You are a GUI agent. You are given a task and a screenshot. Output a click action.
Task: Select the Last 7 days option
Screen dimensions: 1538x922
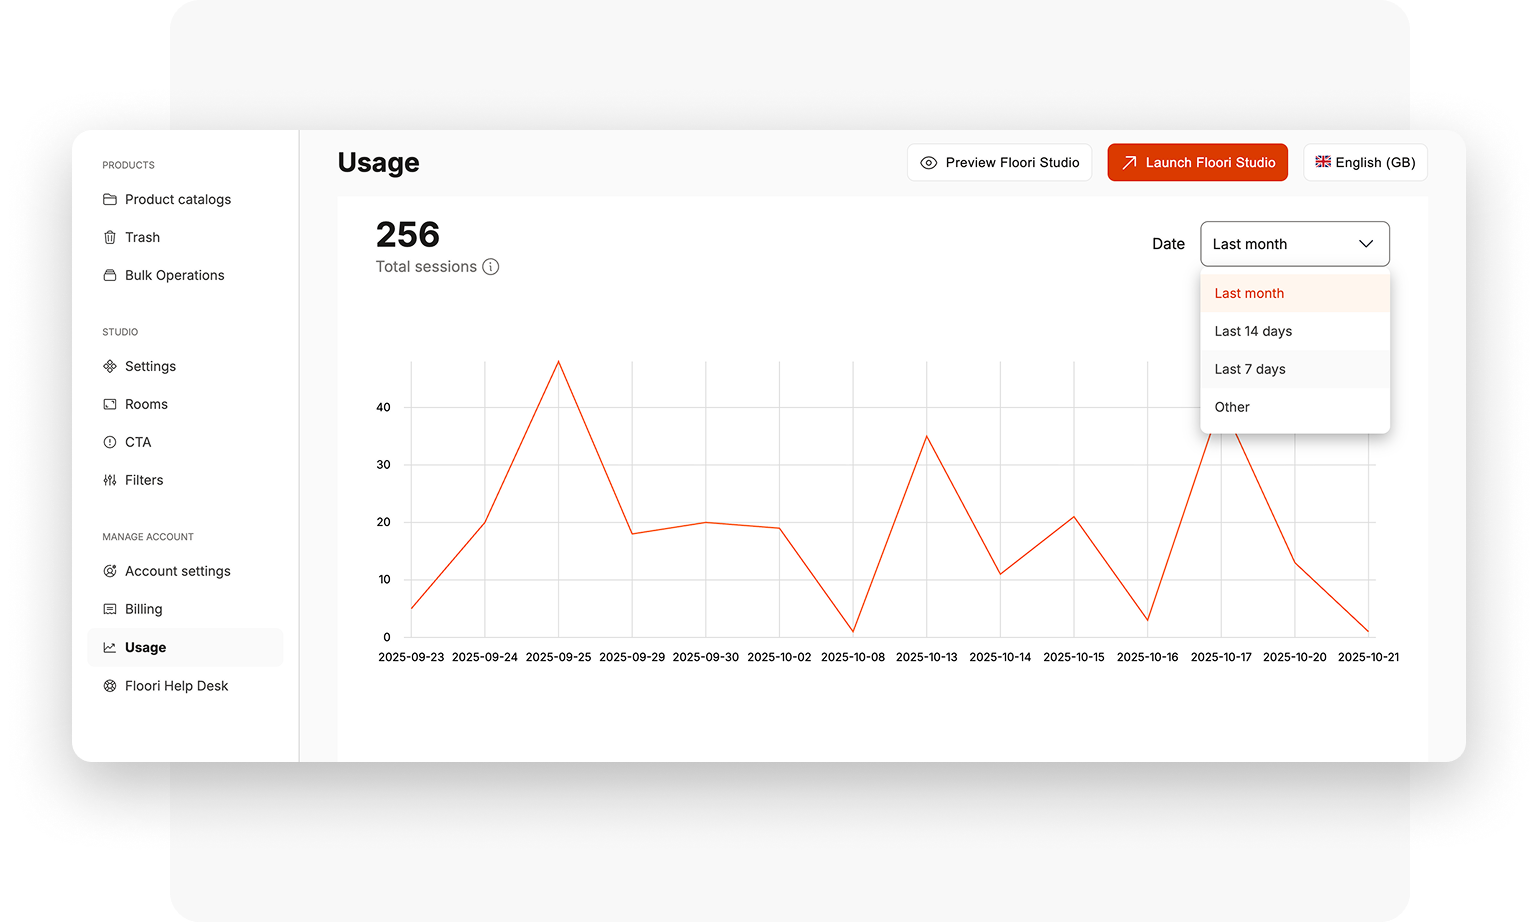tap(1250, 369)
